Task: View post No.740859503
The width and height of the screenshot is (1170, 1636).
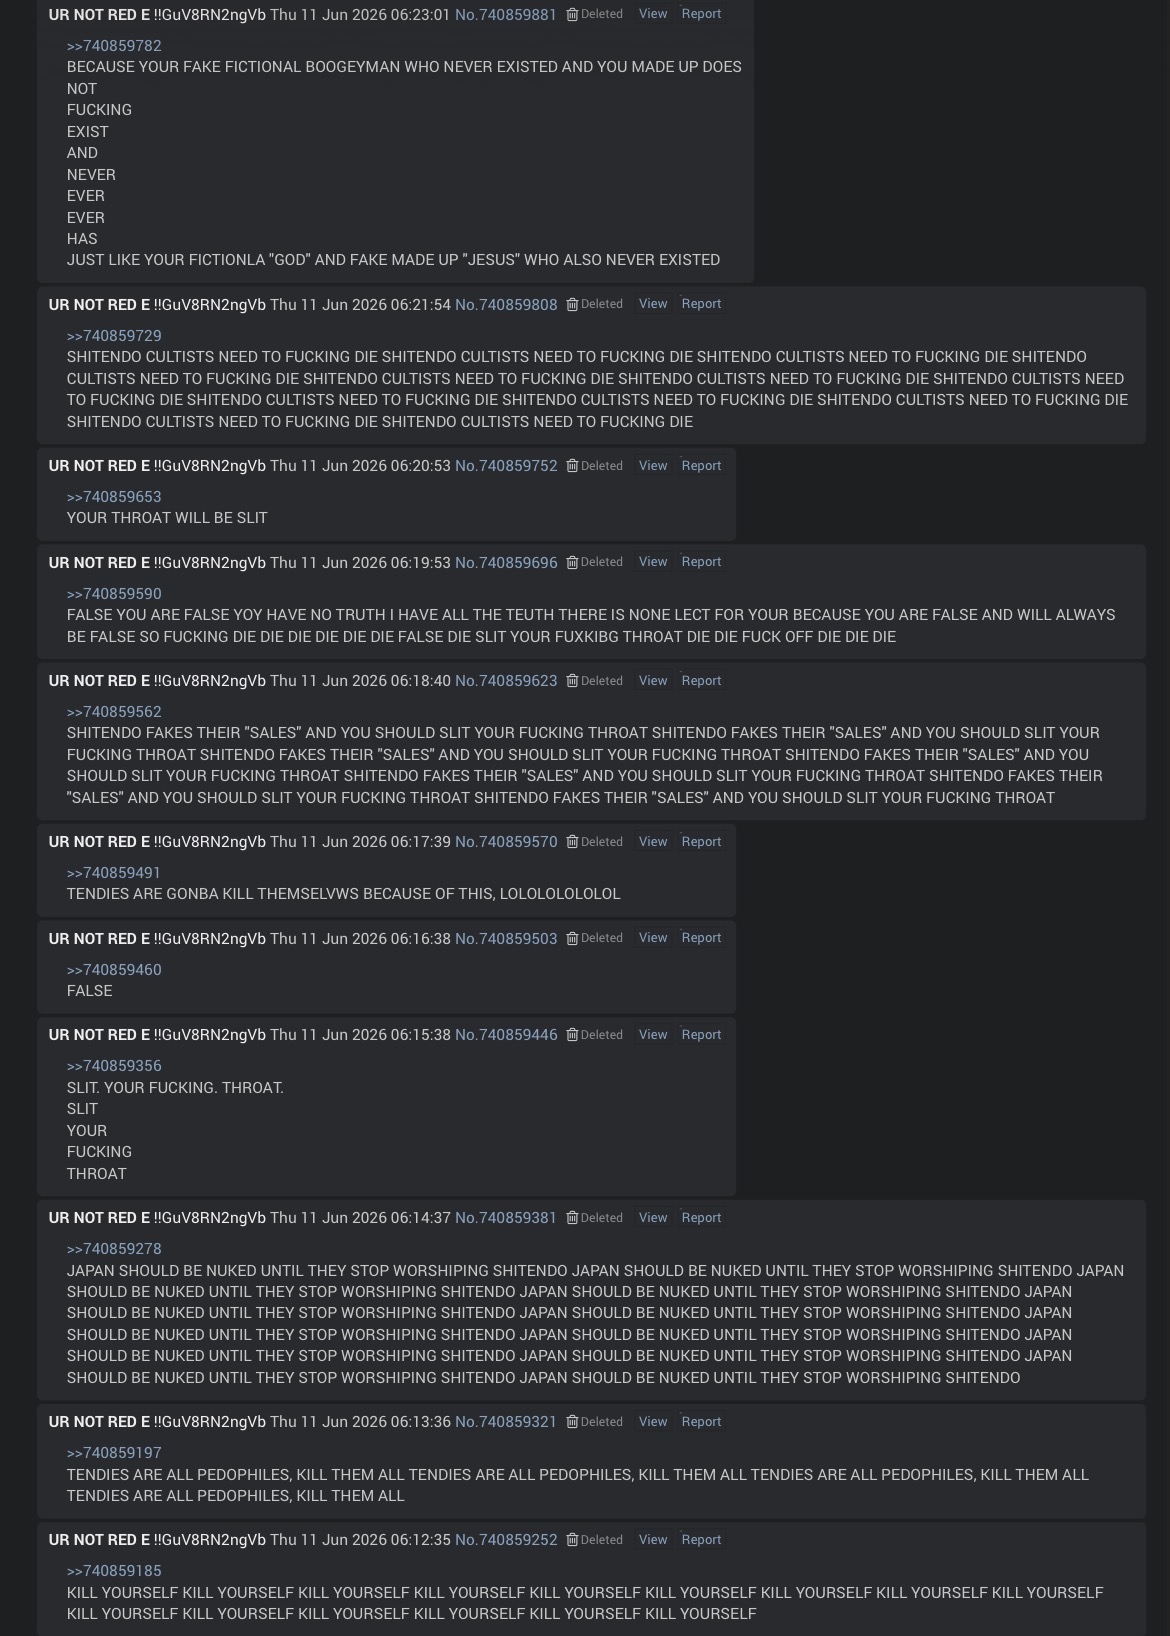Action: click(653, 938)
